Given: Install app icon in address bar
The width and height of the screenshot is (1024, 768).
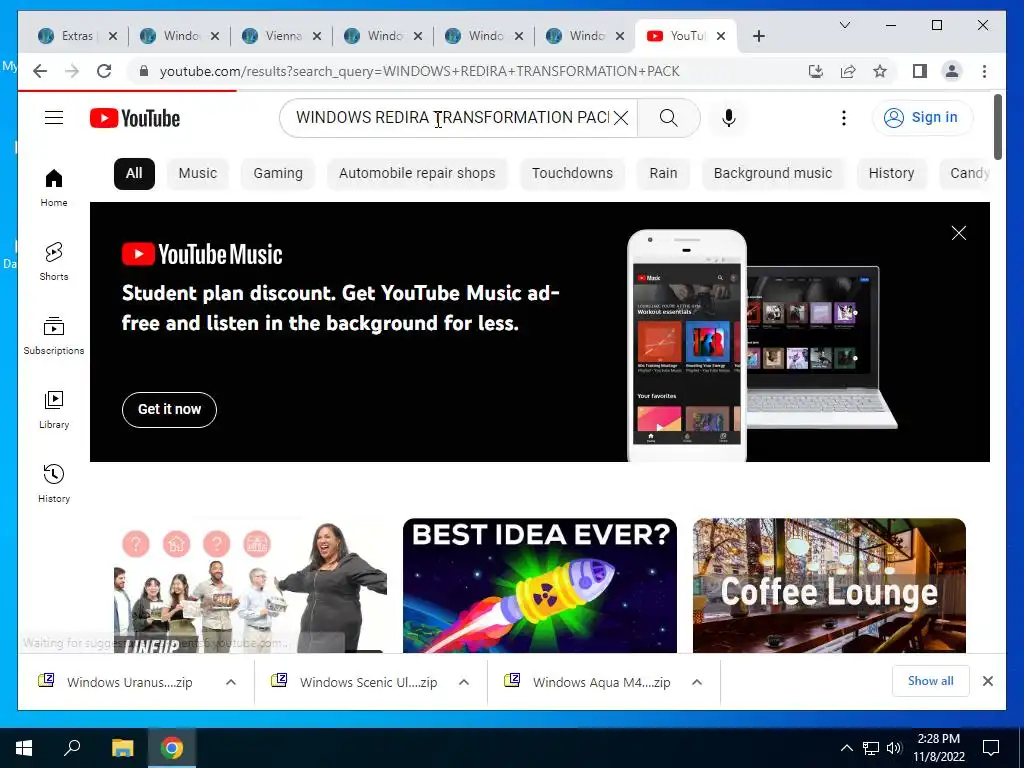Looking at the screenshot, I should (816, 71).
